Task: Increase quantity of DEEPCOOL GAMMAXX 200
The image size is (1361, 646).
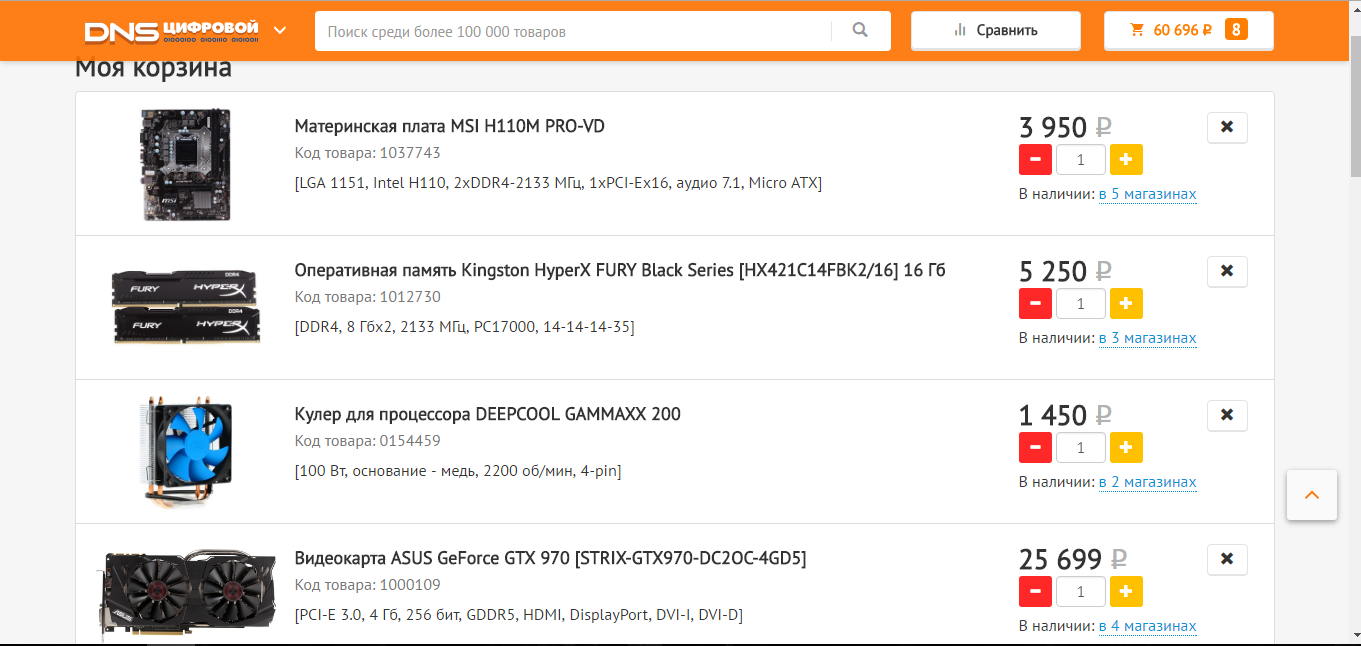Action: tap(1126, 448)
